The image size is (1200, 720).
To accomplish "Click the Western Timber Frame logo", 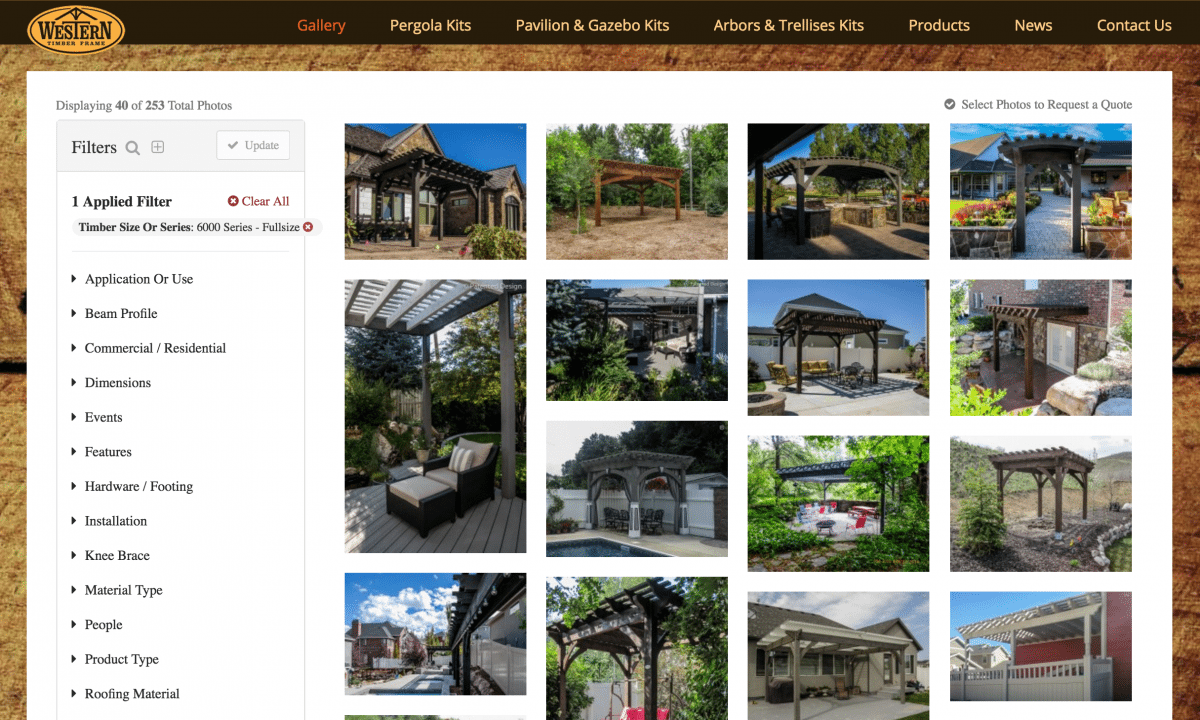I will (76, 28).
